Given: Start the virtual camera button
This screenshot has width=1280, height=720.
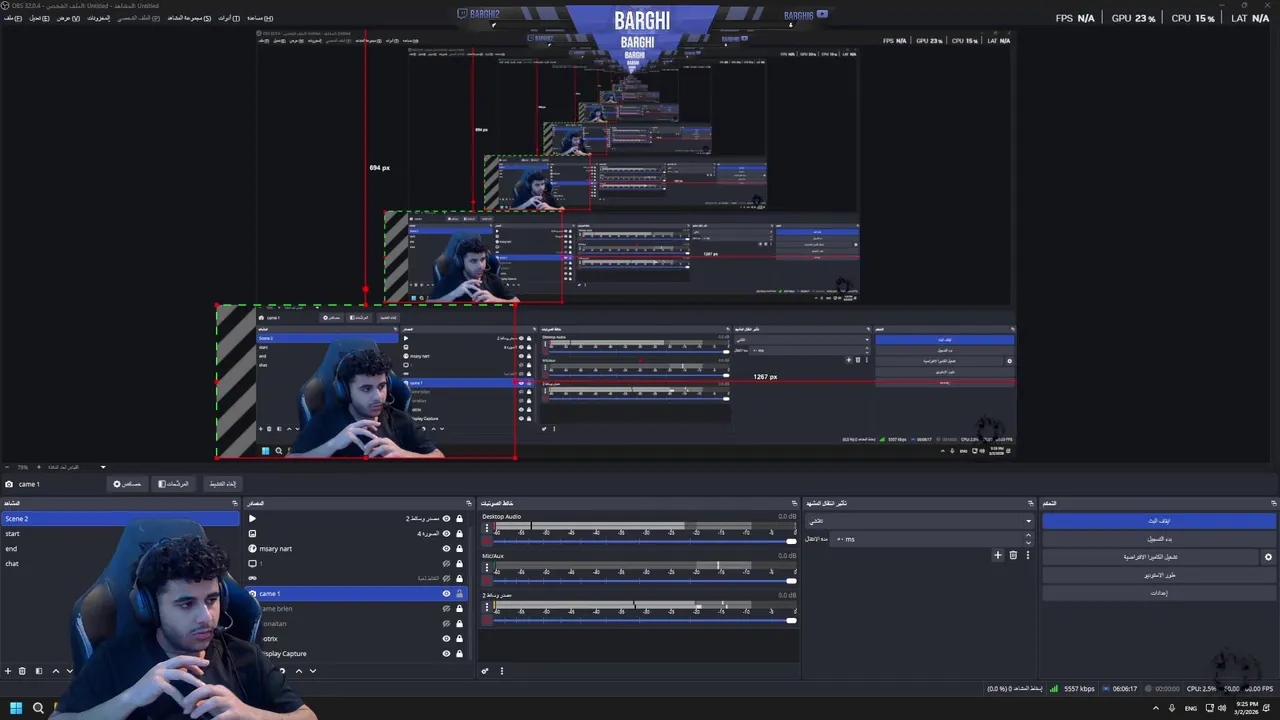Looking at the screenshot, I should (1150, 557).
